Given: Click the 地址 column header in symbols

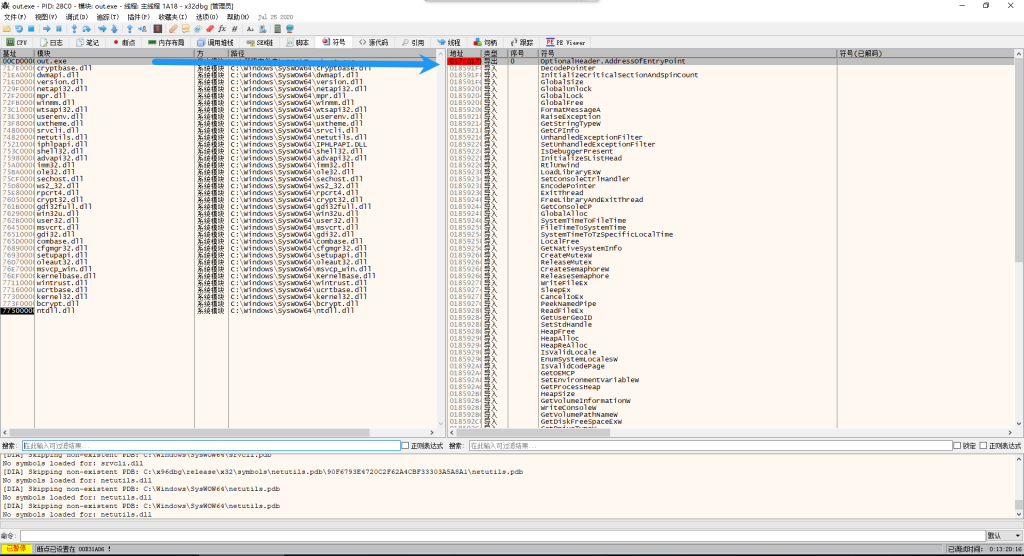Looking at the screenshot, I should coord(464,53).
